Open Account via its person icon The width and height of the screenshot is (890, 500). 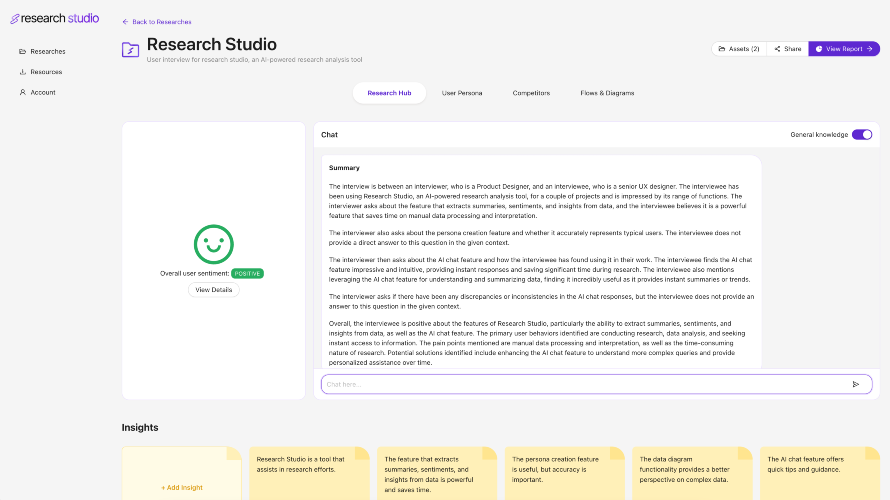coord(23,93)
